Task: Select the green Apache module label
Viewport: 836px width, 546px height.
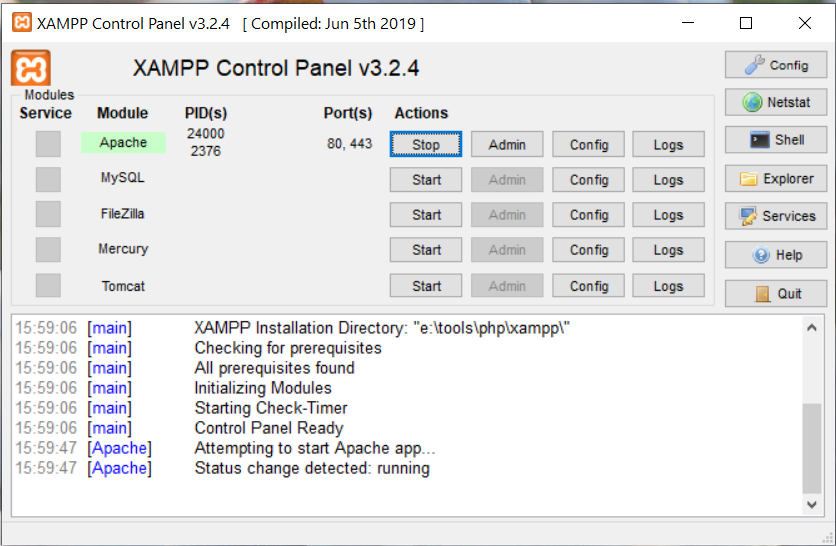Action: 123,142
